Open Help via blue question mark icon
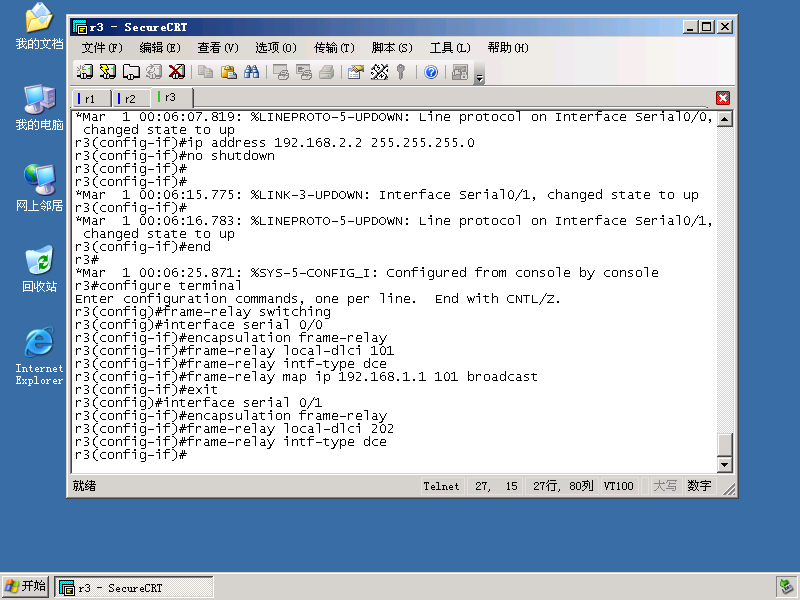Viewport: 800px width, 600px height. pyautogui.click(x=431, y=72)
